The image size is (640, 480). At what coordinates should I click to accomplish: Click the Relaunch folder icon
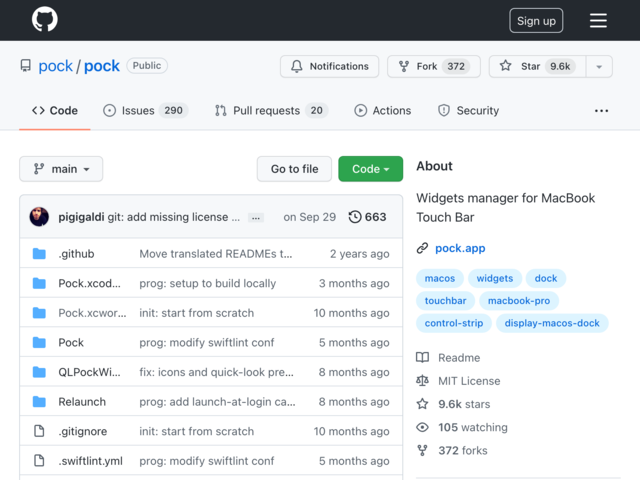39,402
